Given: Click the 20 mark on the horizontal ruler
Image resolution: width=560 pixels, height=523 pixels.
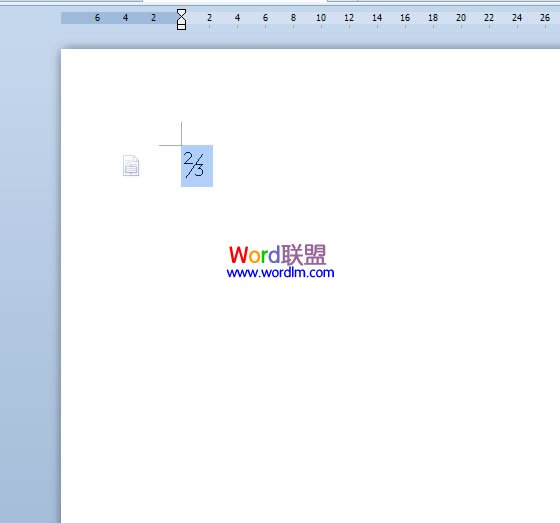Looking at the screenshot, I should (461, 18).
